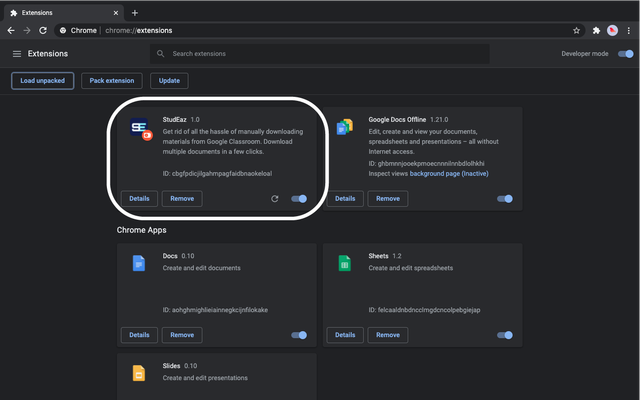Viewport: 640px width, 400px height.
Task: Click the Docs app icon
Action: (139, 263)
